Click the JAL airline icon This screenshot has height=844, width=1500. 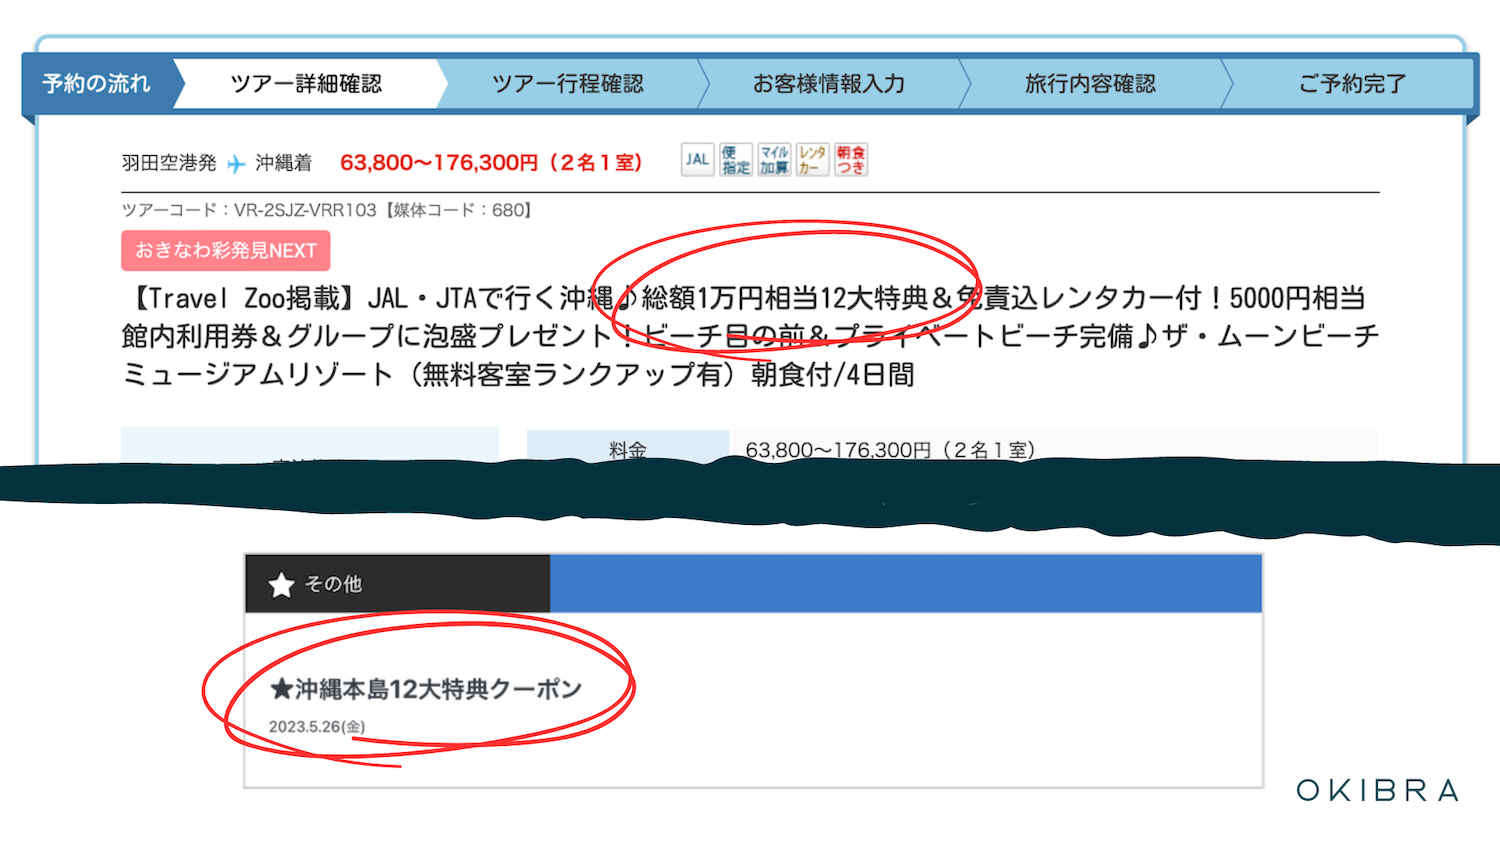(698, 160)
